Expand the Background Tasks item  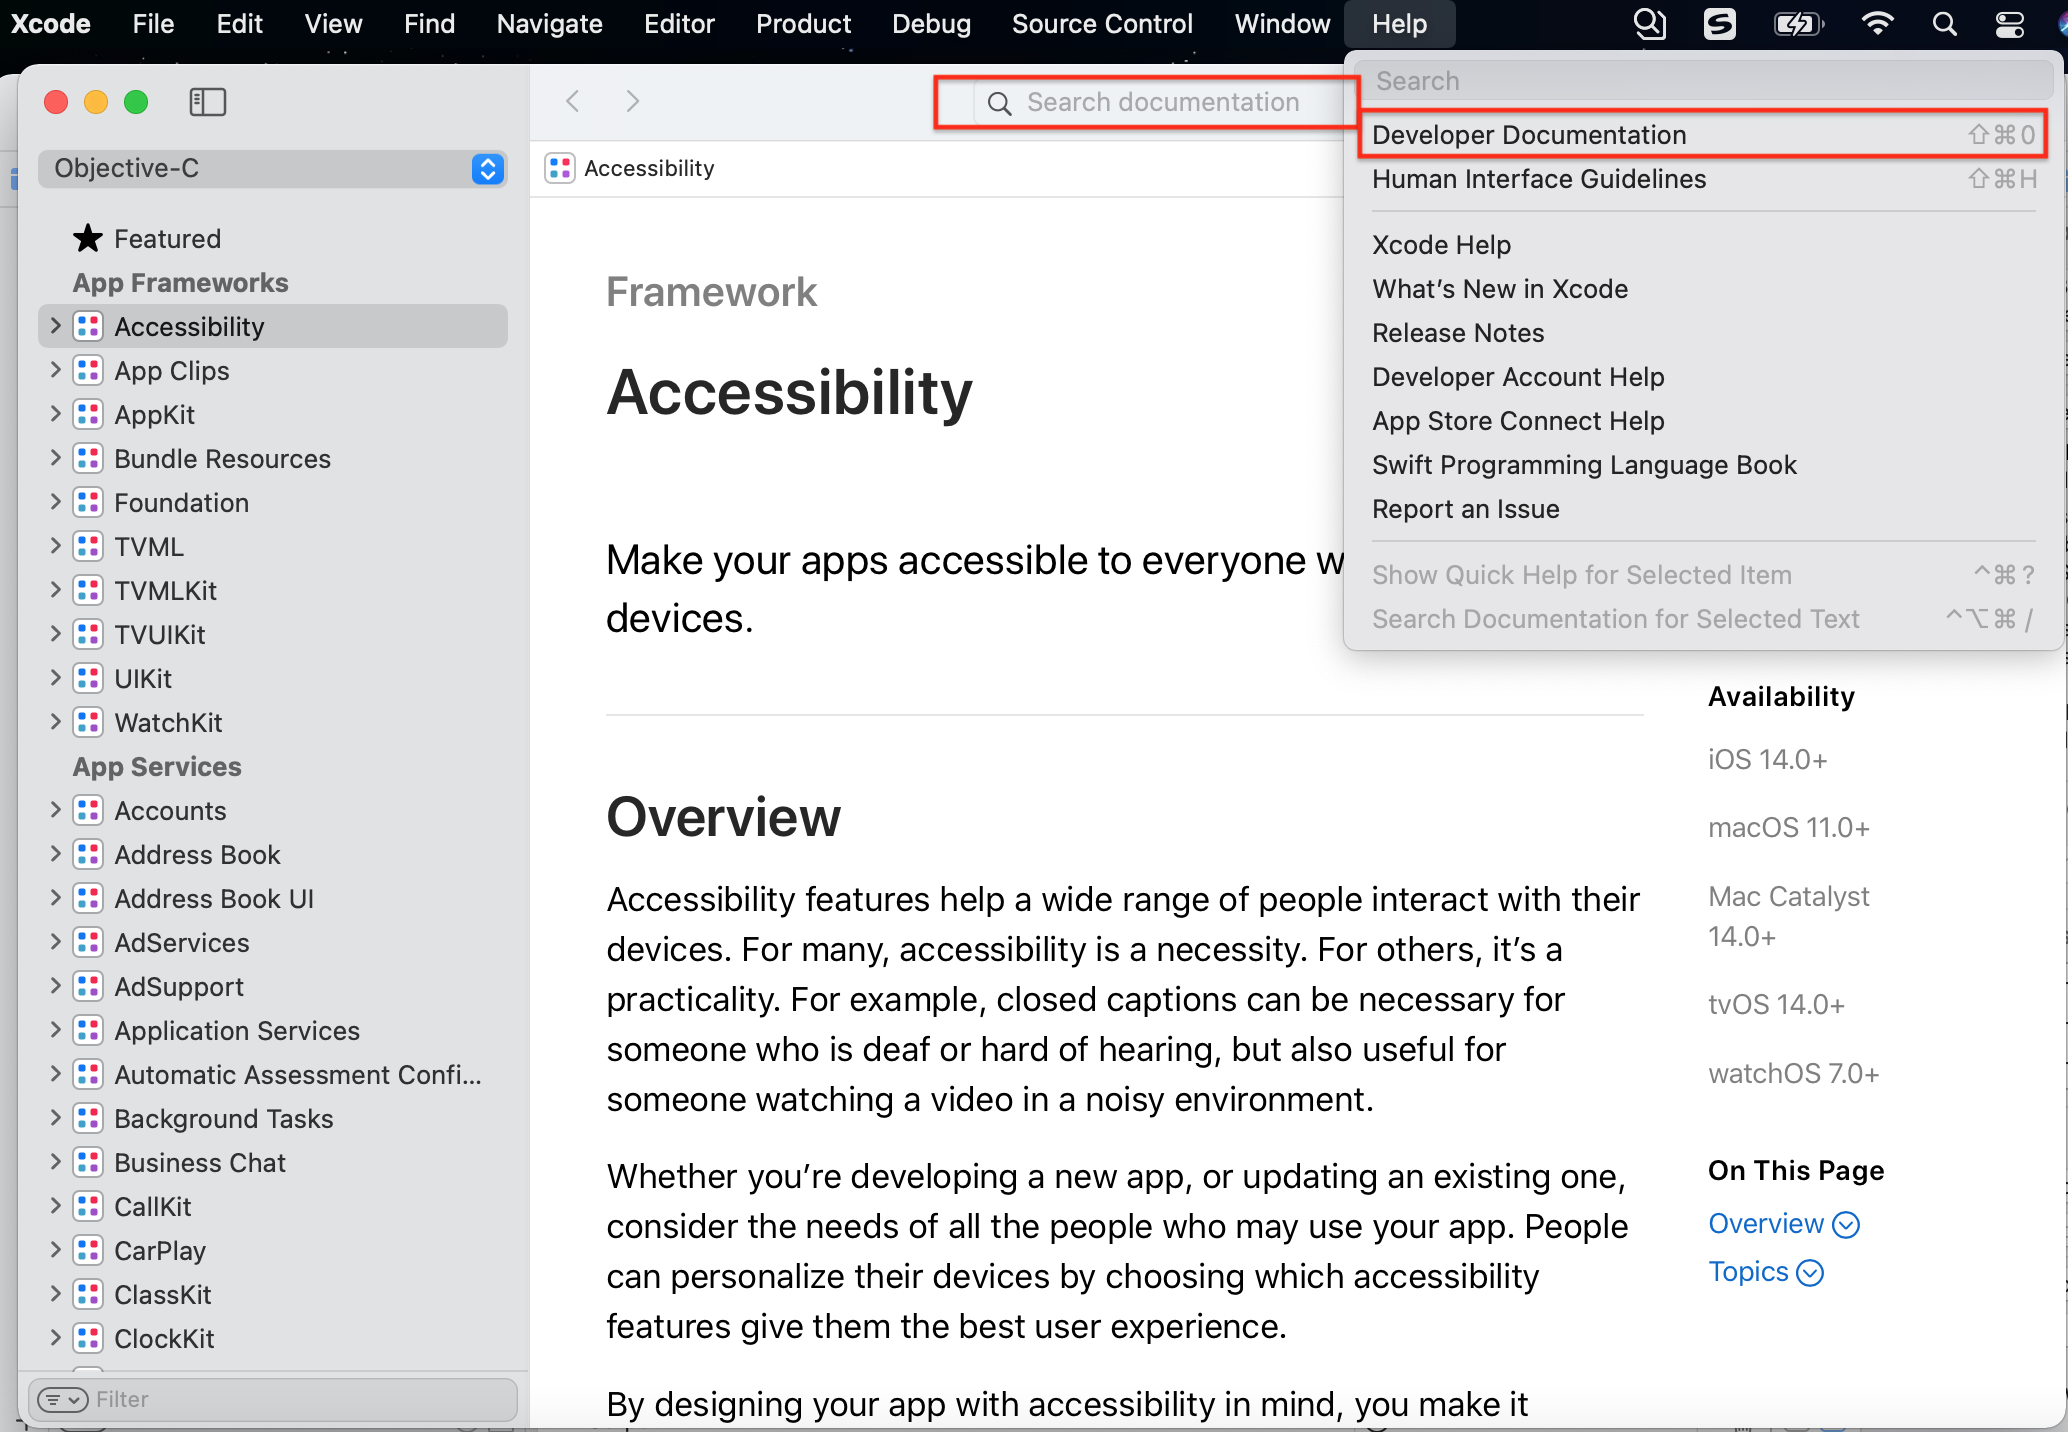coord(56,1118)
